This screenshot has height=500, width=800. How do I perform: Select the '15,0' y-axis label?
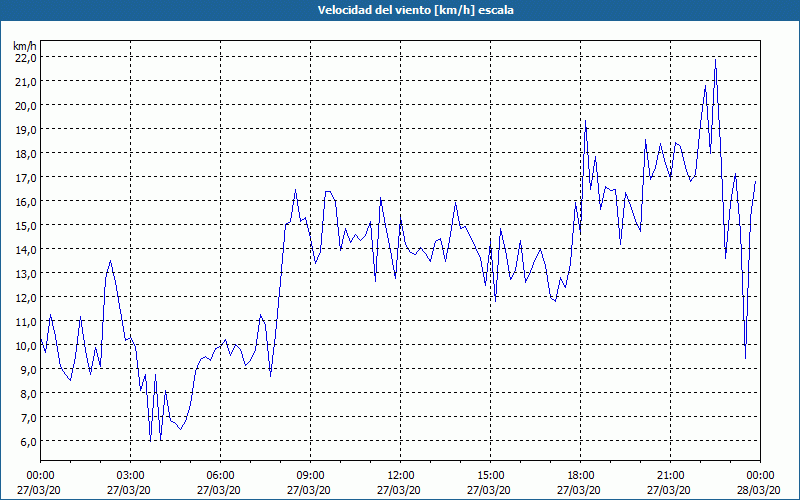coord(26,226)
